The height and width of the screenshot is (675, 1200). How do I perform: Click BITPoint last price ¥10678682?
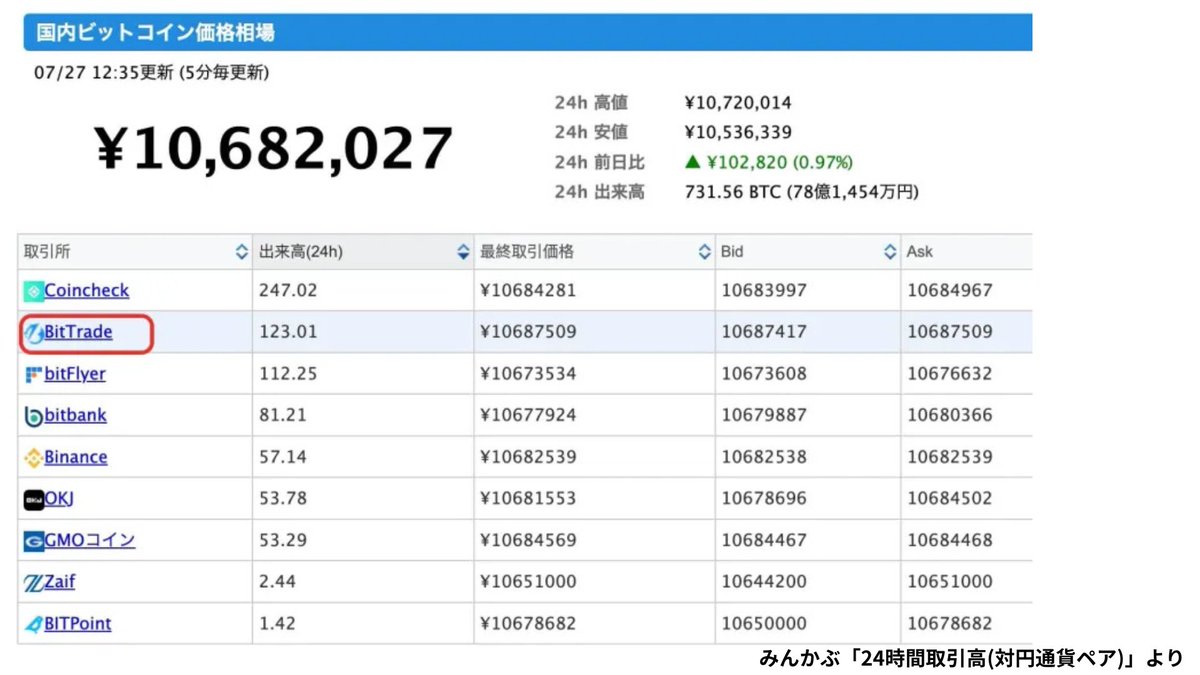pos(528,623)
